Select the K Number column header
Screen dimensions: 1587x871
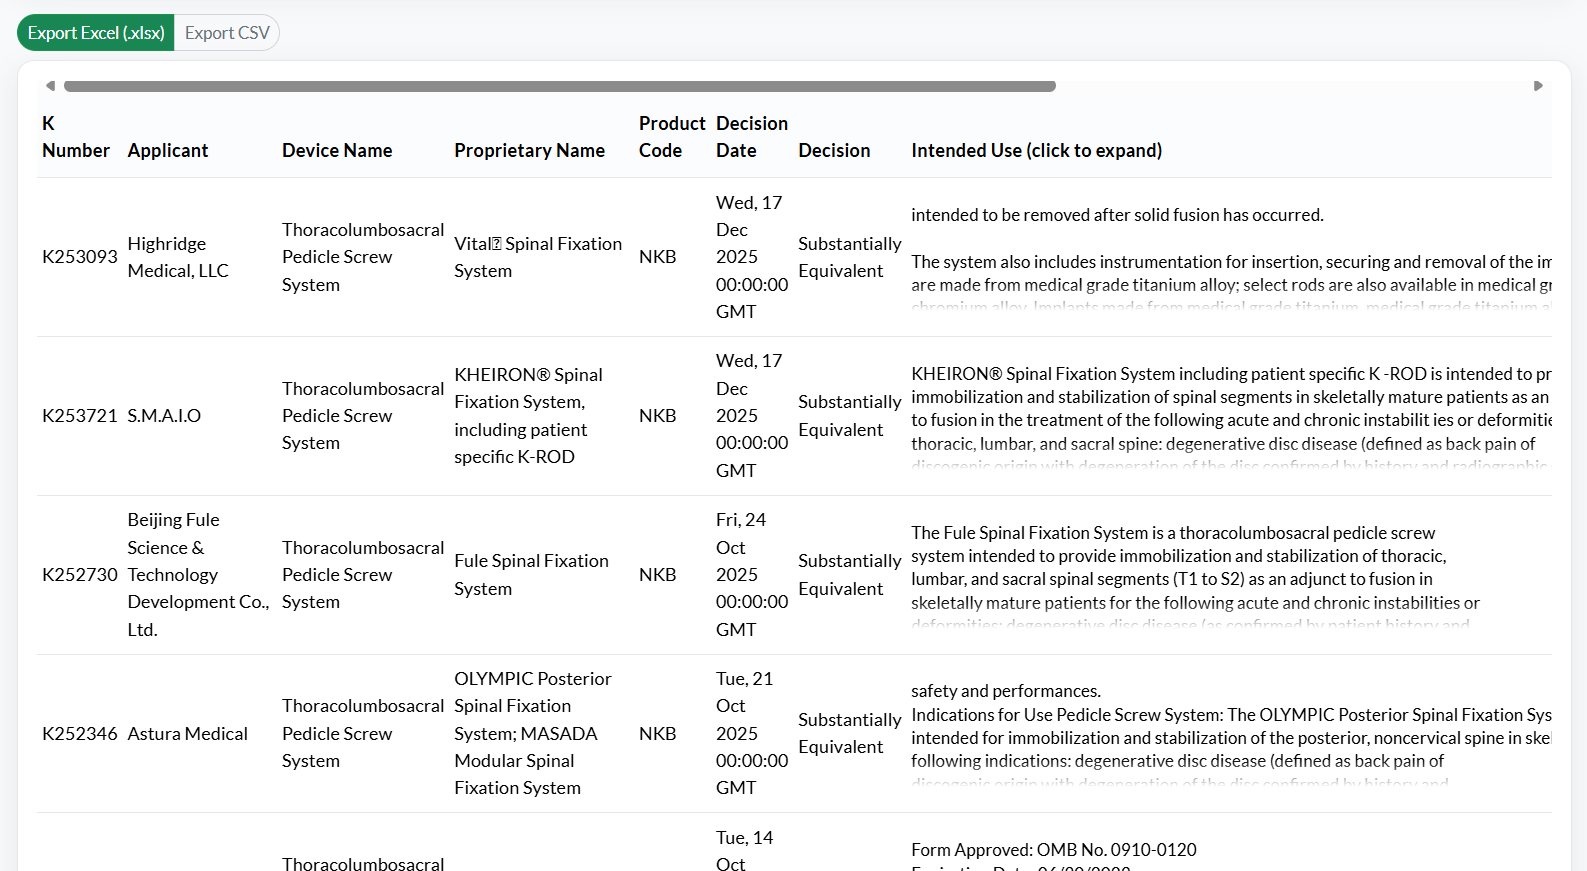pos(76,137)
